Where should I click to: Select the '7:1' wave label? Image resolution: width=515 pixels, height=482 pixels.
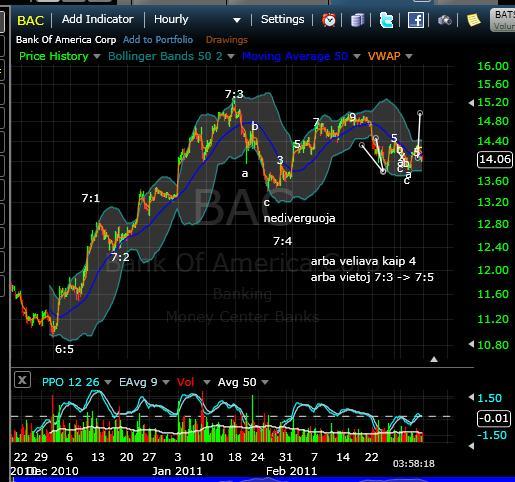(91, 198)
